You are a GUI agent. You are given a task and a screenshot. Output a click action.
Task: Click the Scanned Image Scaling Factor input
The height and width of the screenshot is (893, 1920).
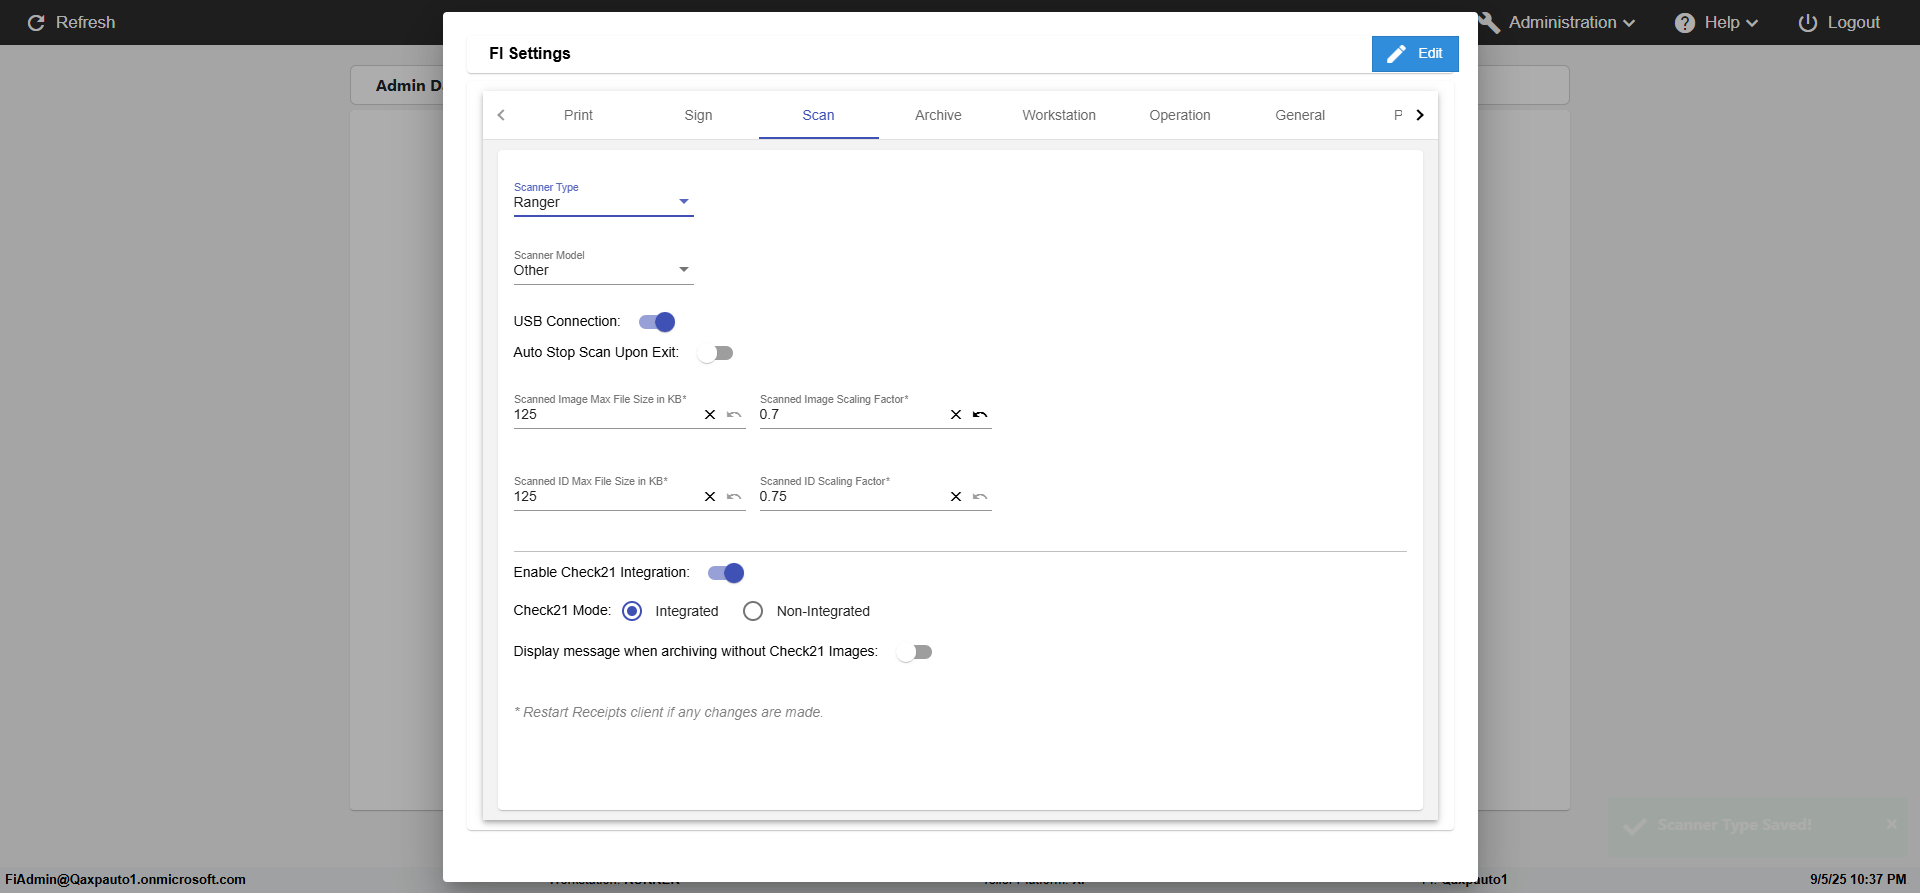850,415
